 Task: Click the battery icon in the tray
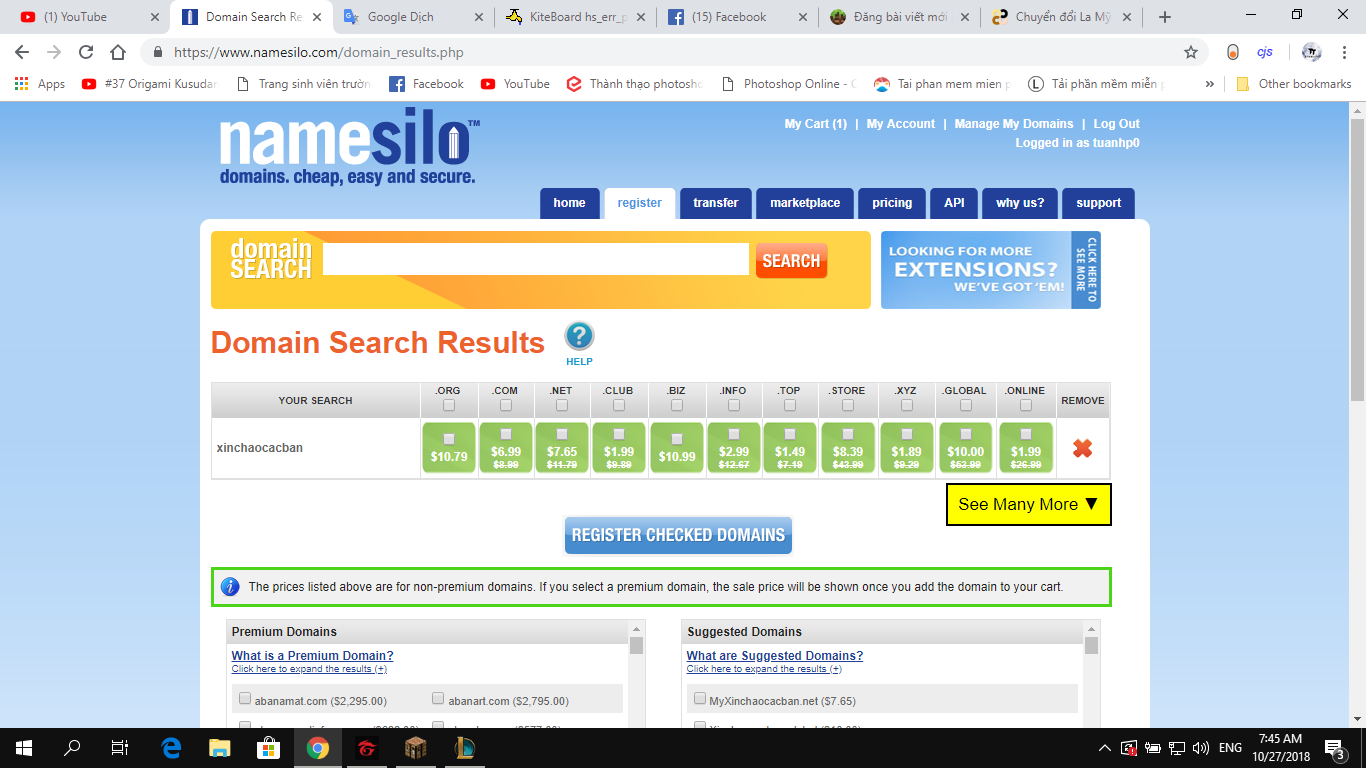[1153, 748]
